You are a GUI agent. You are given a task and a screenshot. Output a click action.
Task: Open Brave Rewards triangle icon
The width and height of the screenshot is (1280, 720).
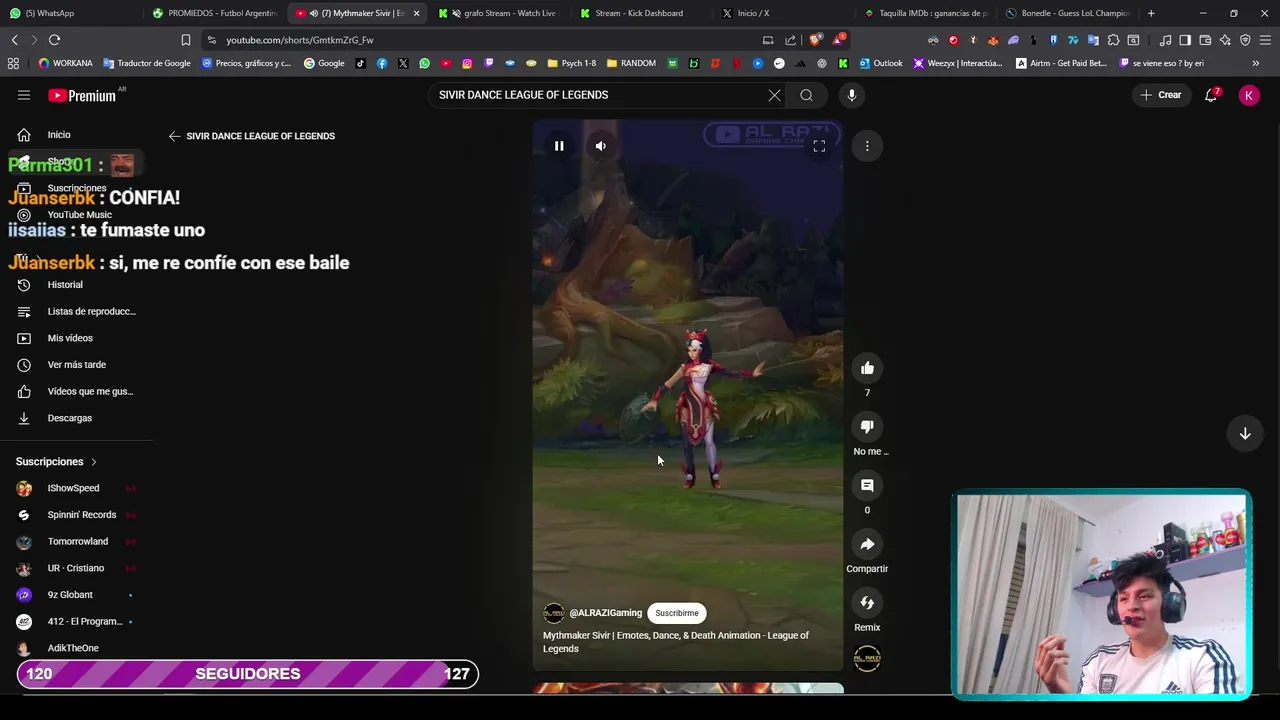[838, 40]
